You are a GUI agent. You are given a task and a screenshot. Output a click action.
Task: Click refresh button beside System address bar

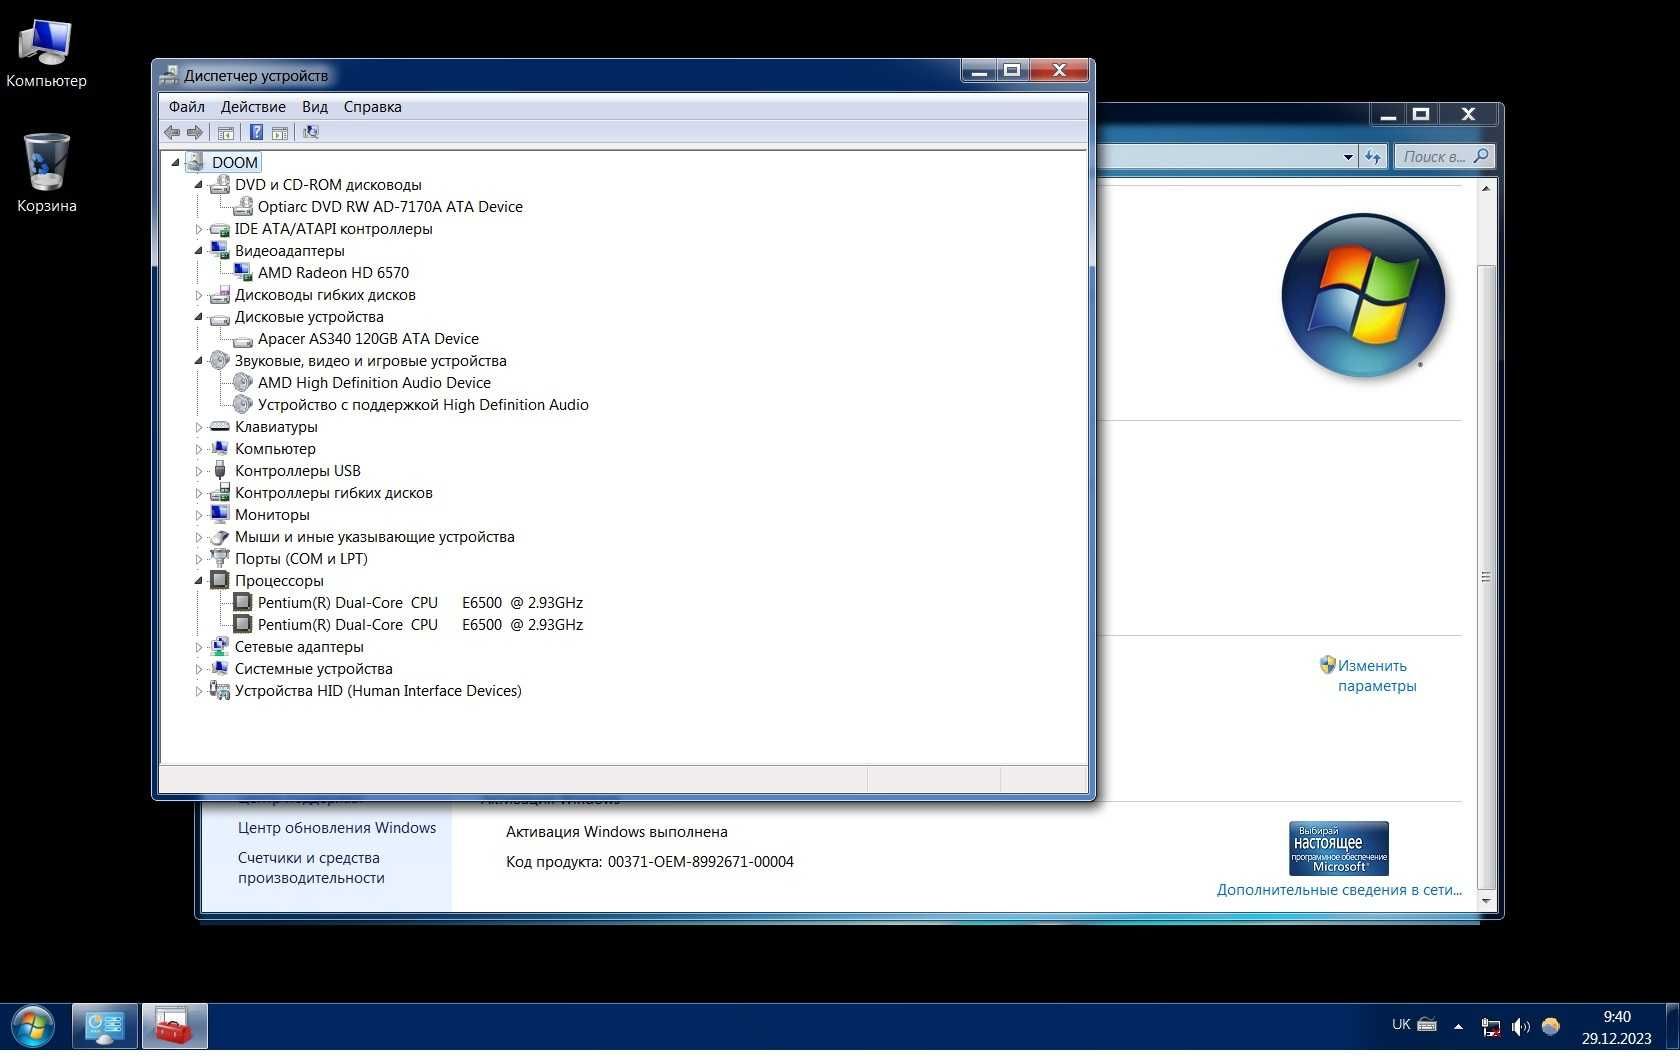pos(1373,157)
